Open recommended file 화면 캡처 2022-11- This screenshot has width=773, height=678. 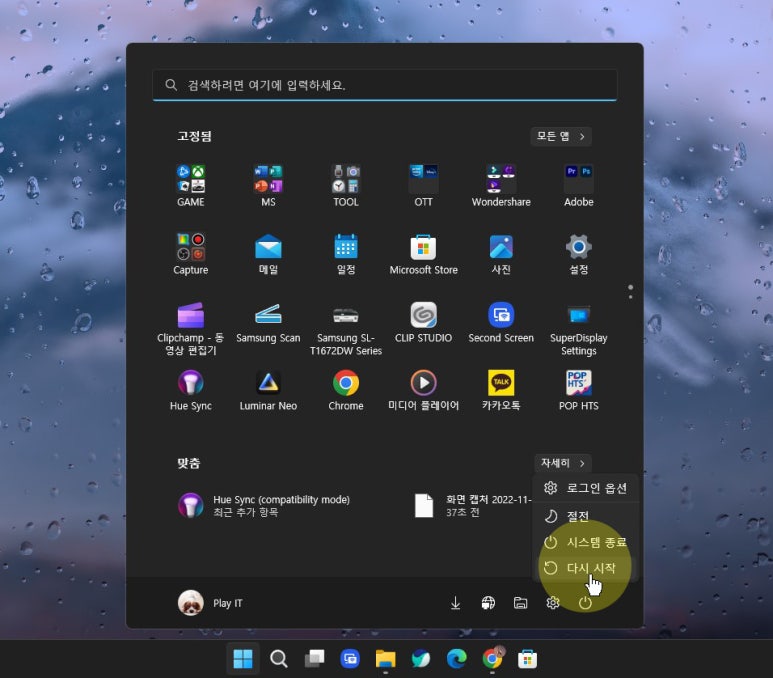tap(473, 505)
